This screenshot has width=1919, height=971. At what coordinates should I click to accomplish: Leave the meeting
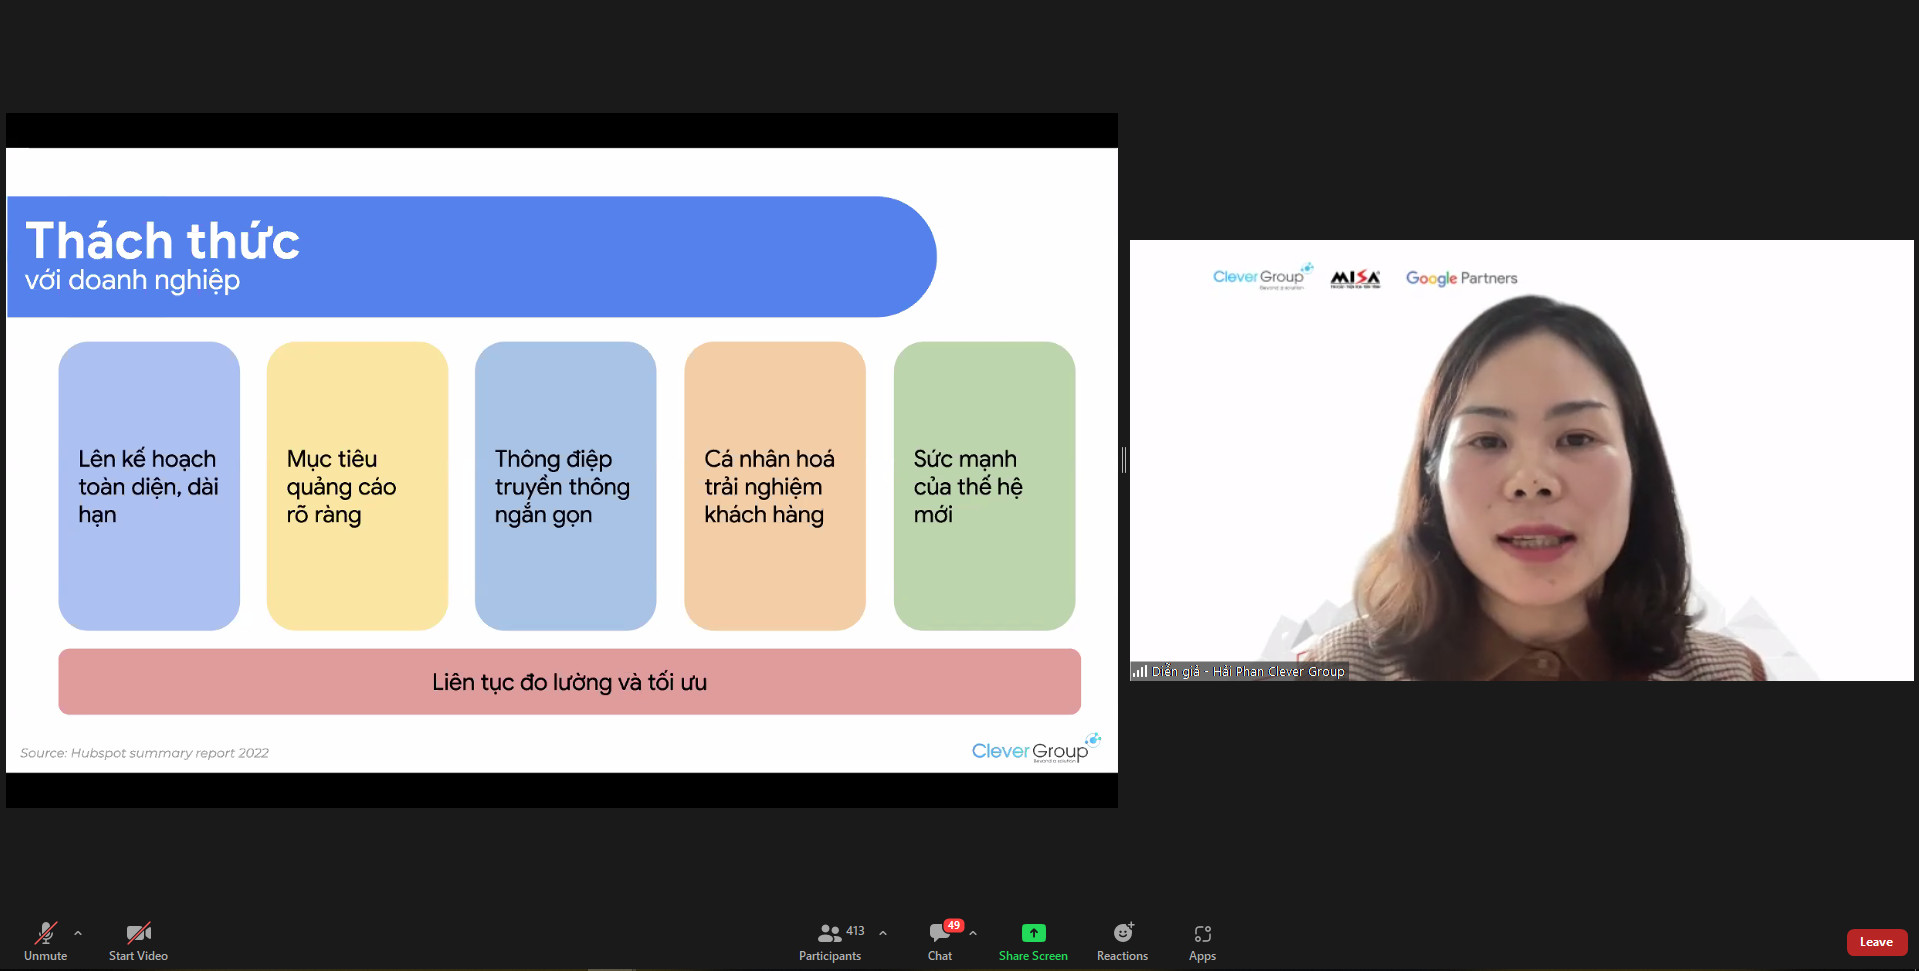(1876, 942)
